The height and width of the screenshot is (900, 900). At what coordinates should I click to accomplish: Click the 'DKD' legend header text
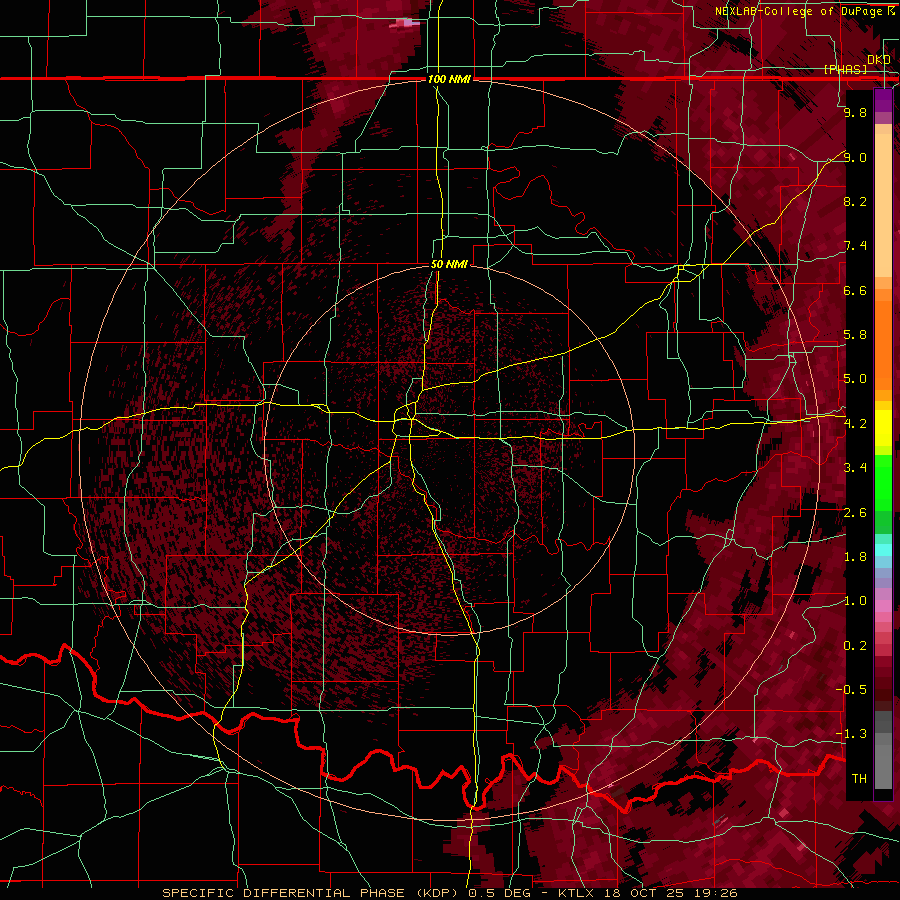click(879, 60)
